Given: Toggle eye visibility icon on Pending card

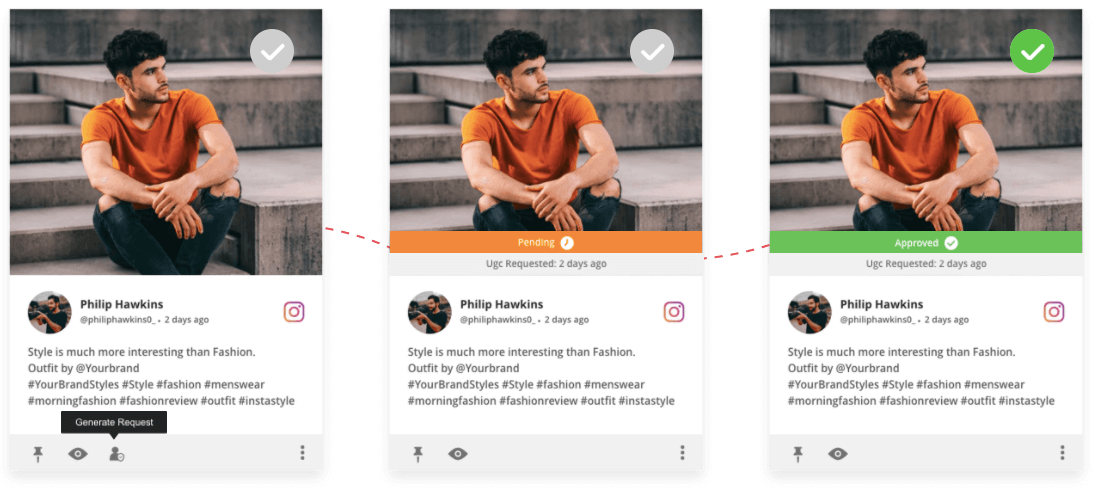Looking at the screenshot, I should coord(457,454).
